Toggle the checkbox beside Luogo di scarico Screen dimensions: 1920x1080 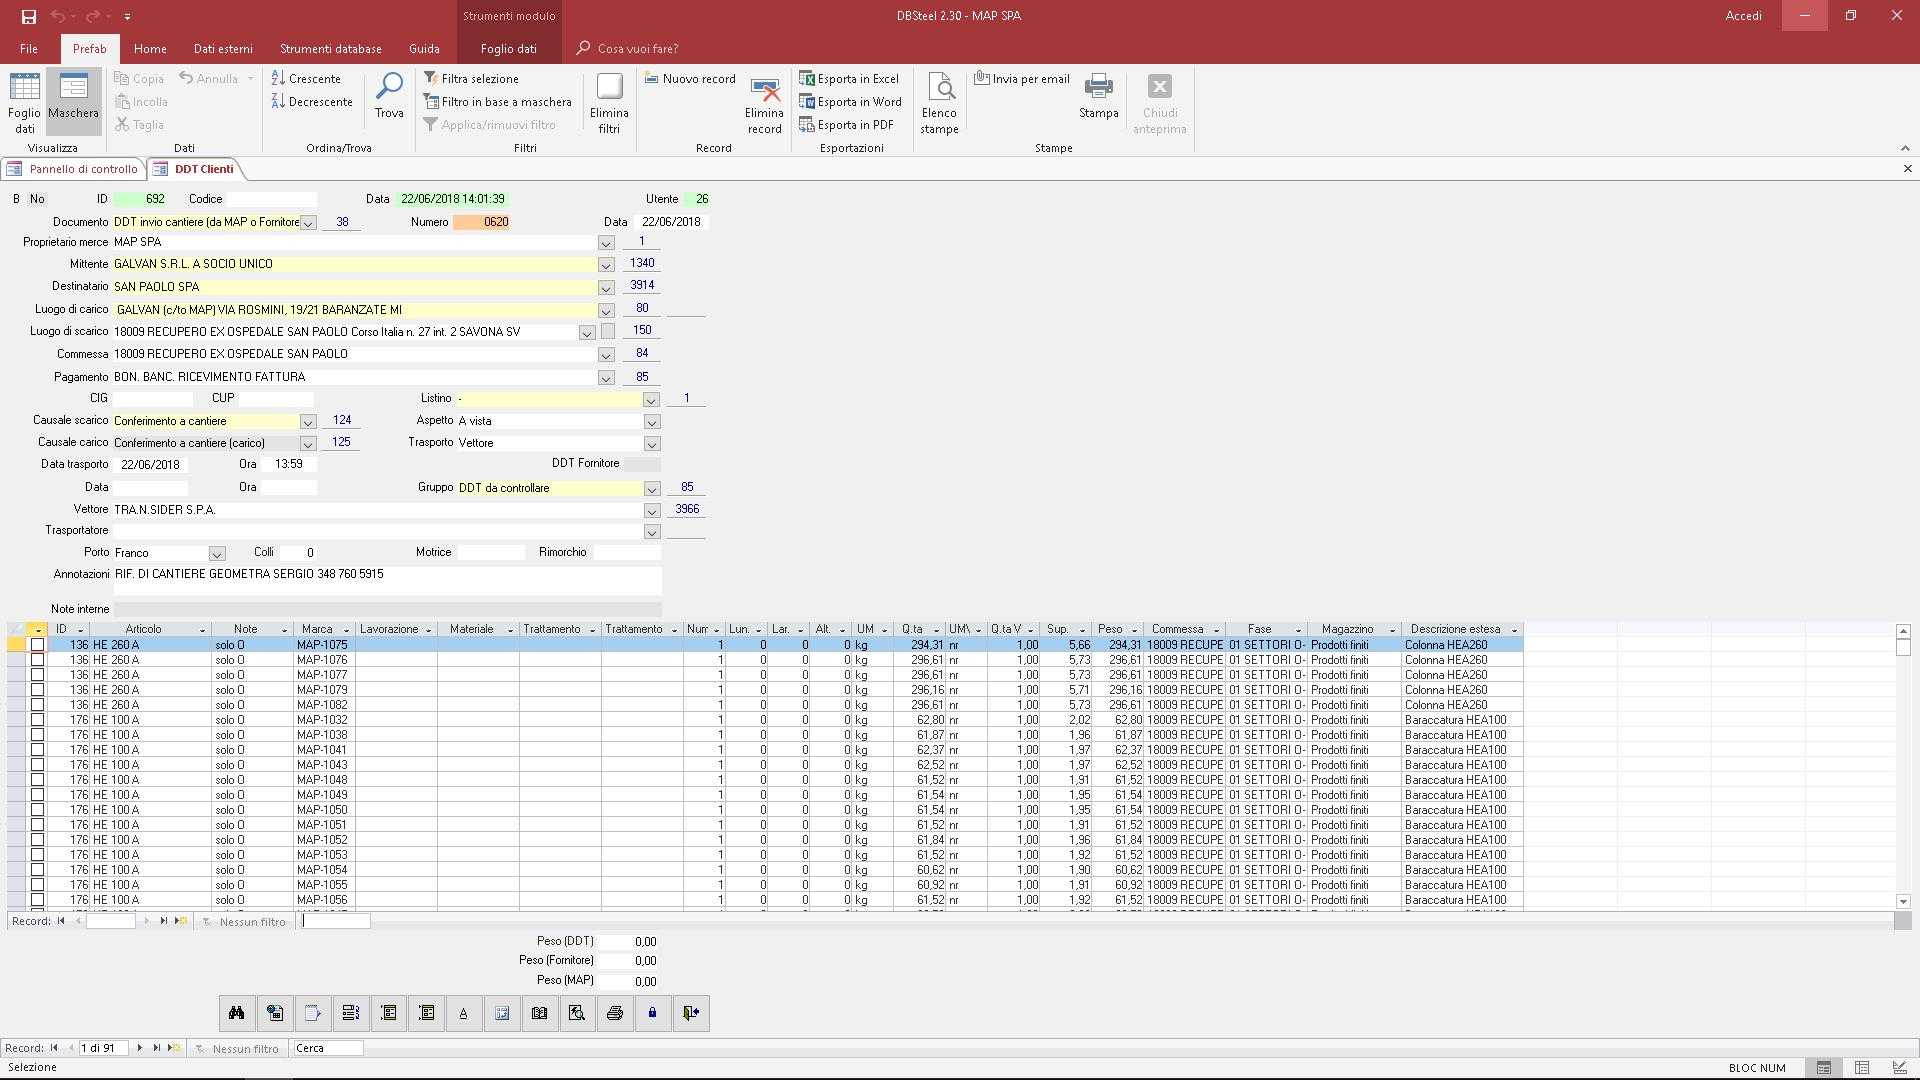click(x=608, y=331)
